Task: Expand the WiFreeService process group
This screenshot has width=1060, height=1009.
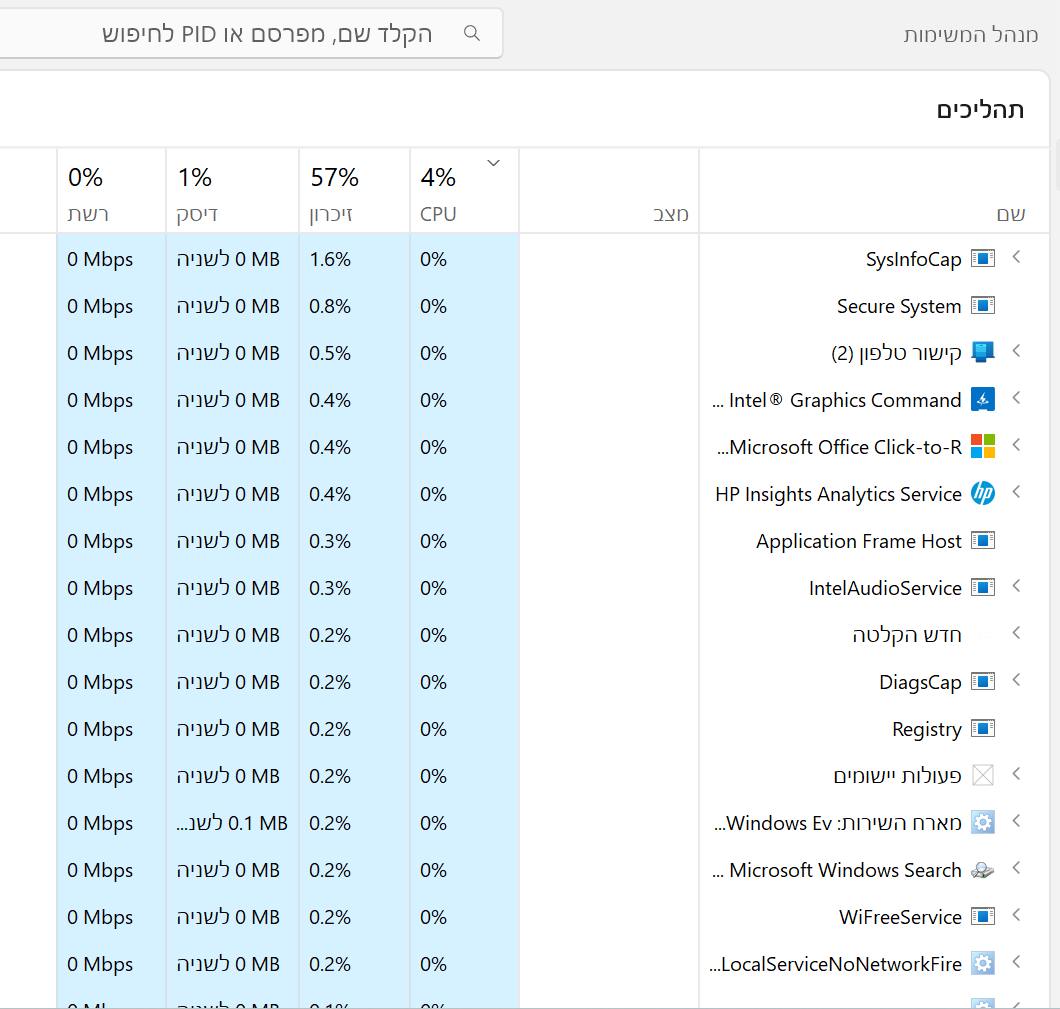Action: click(x=1017, y=916)
